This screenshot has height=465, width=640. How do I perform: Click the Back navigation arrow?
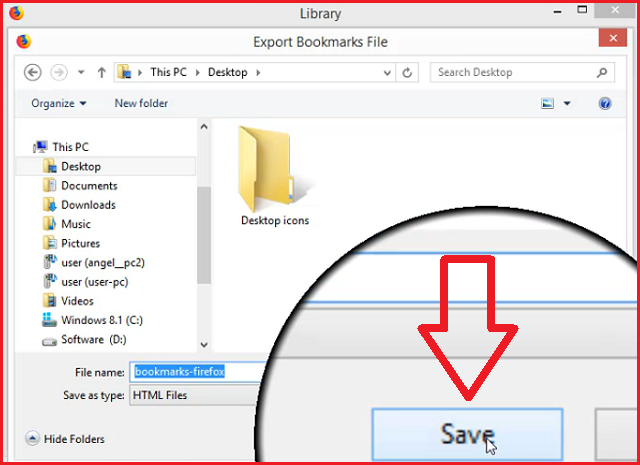(x=33, y=73)
